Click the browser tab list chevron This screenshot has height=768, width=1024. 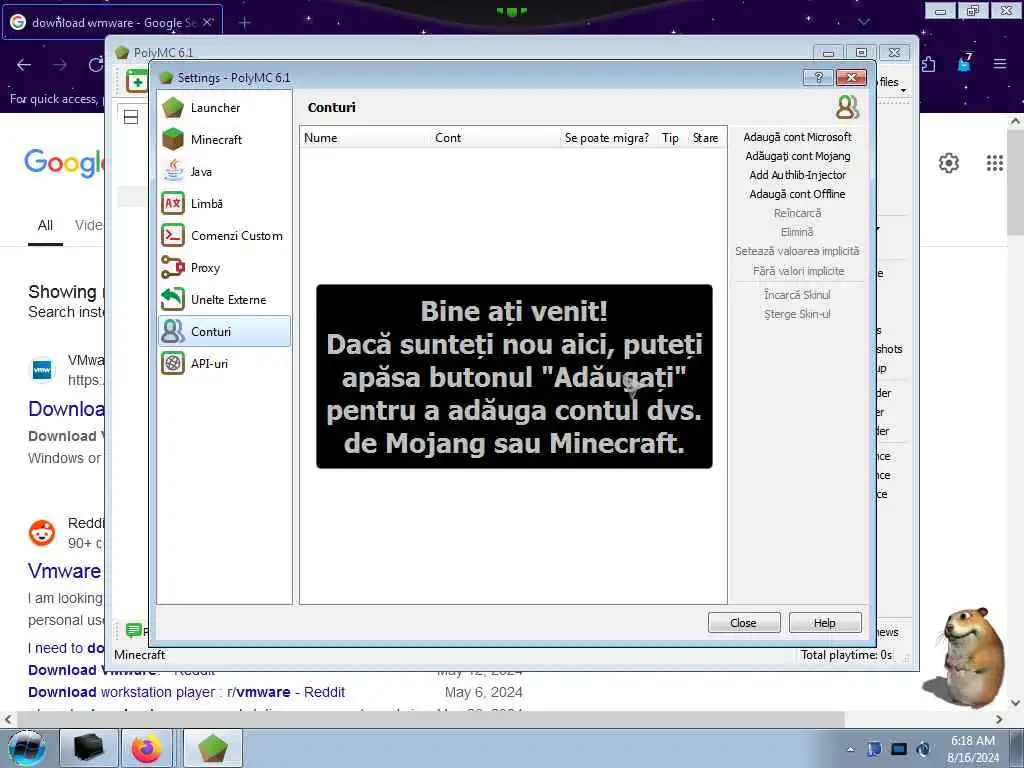(x=863, y=22)
